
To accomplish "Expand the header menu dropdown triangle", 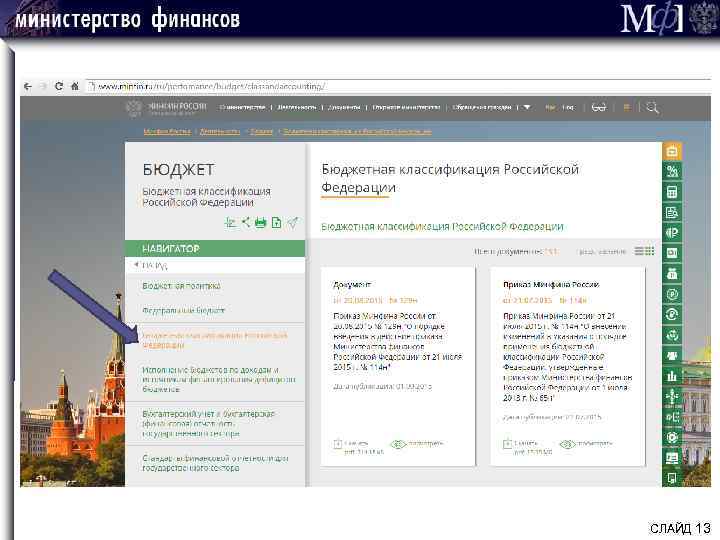I will pyautogui.click(x=527, y=107).
